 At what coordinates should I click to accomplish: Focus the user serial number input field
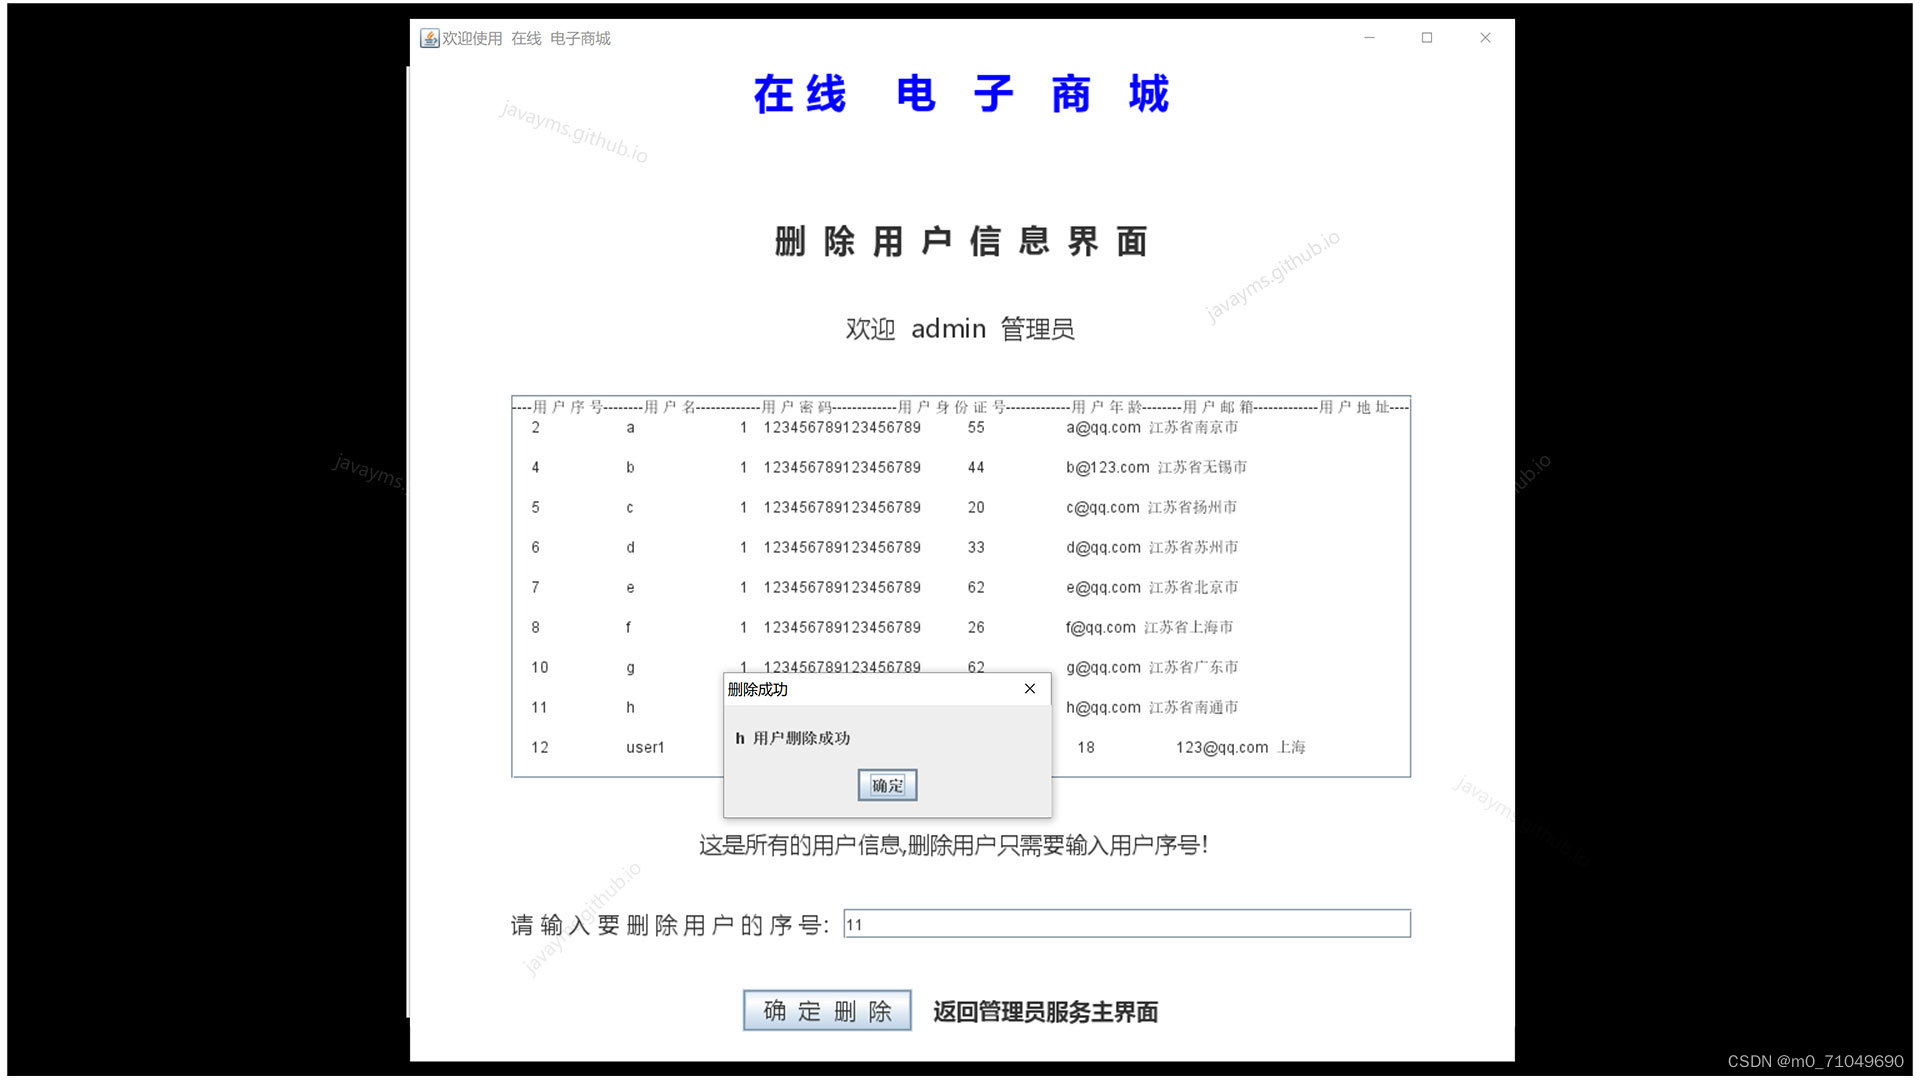point(1126,924)
